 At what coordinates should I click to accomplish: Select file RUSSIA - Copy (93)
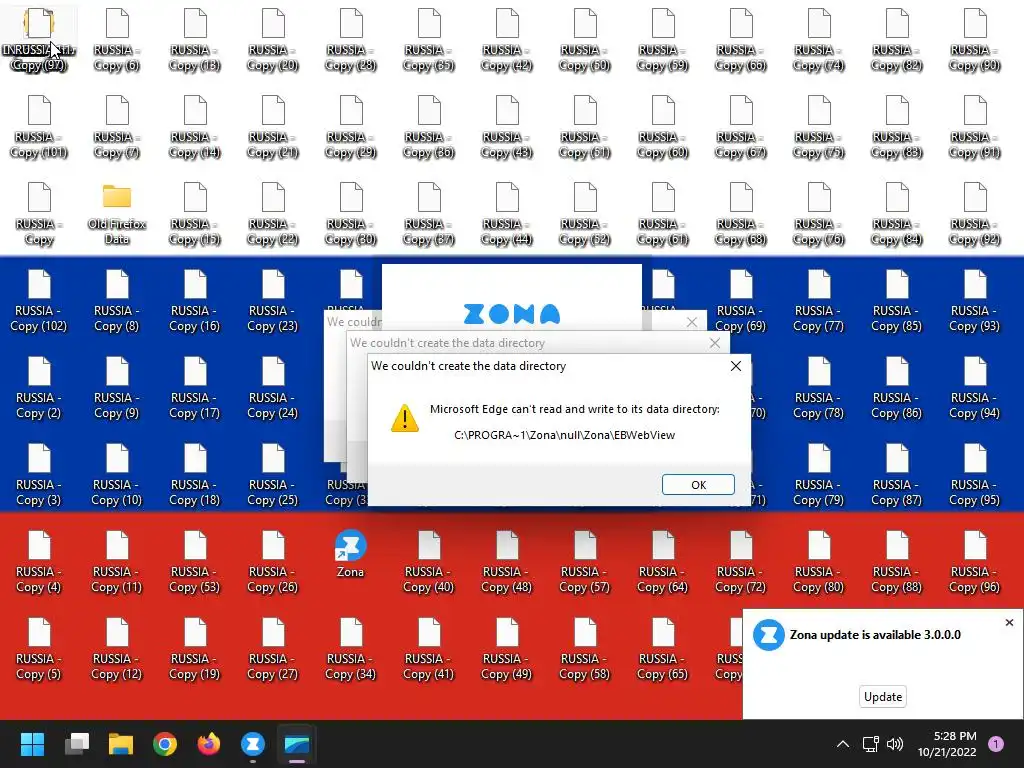tap(974, 300)
